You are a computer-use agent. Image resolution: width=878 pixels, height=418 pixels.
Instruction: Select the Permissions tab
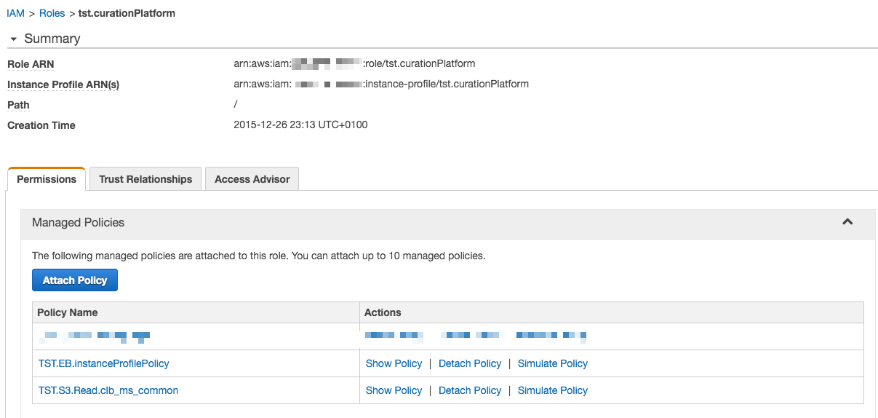[46, 179]
